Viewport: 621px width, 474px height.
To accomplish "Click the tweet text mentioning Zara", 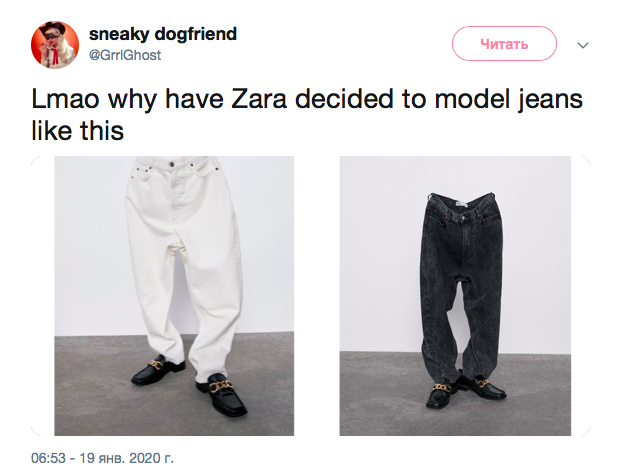I will pos(307,114).
